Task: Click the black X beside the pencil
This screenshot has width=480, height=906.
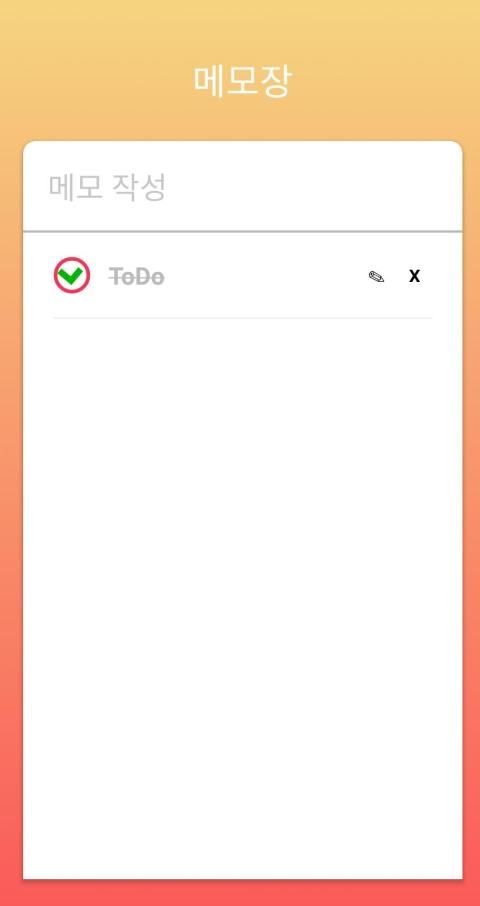Action: [x=414, y=277]
